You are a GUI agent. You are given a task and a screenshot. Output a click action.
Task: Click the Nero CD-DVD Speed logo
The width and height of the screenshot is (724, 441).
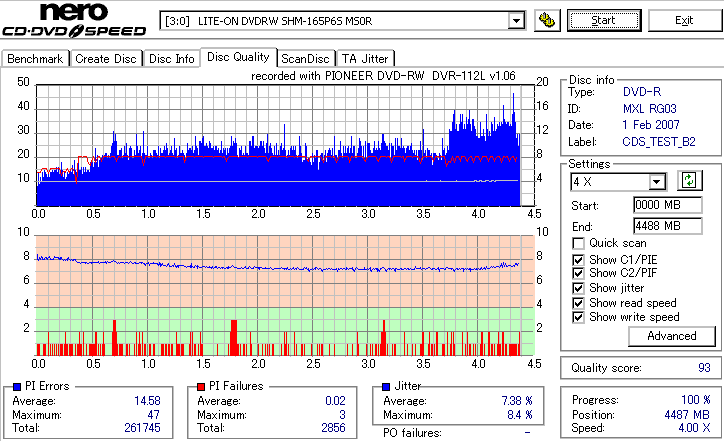click(74, 19)
